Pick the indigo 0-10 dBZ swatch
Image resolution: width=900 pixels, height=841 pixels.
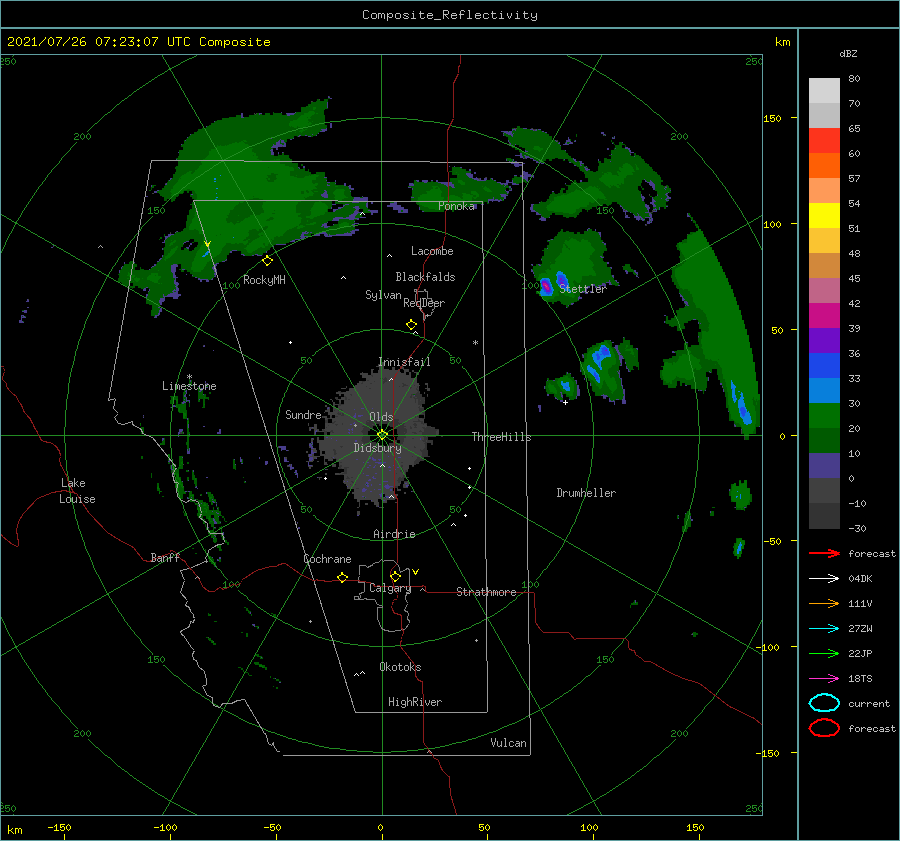pyautogui.click(x=824, y=466)
